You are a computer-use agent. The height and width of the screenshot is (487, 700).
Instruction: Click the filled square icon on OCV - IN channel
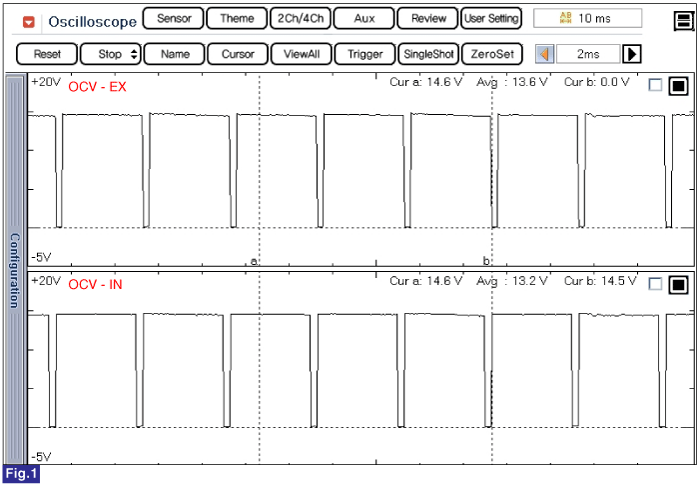679,285
